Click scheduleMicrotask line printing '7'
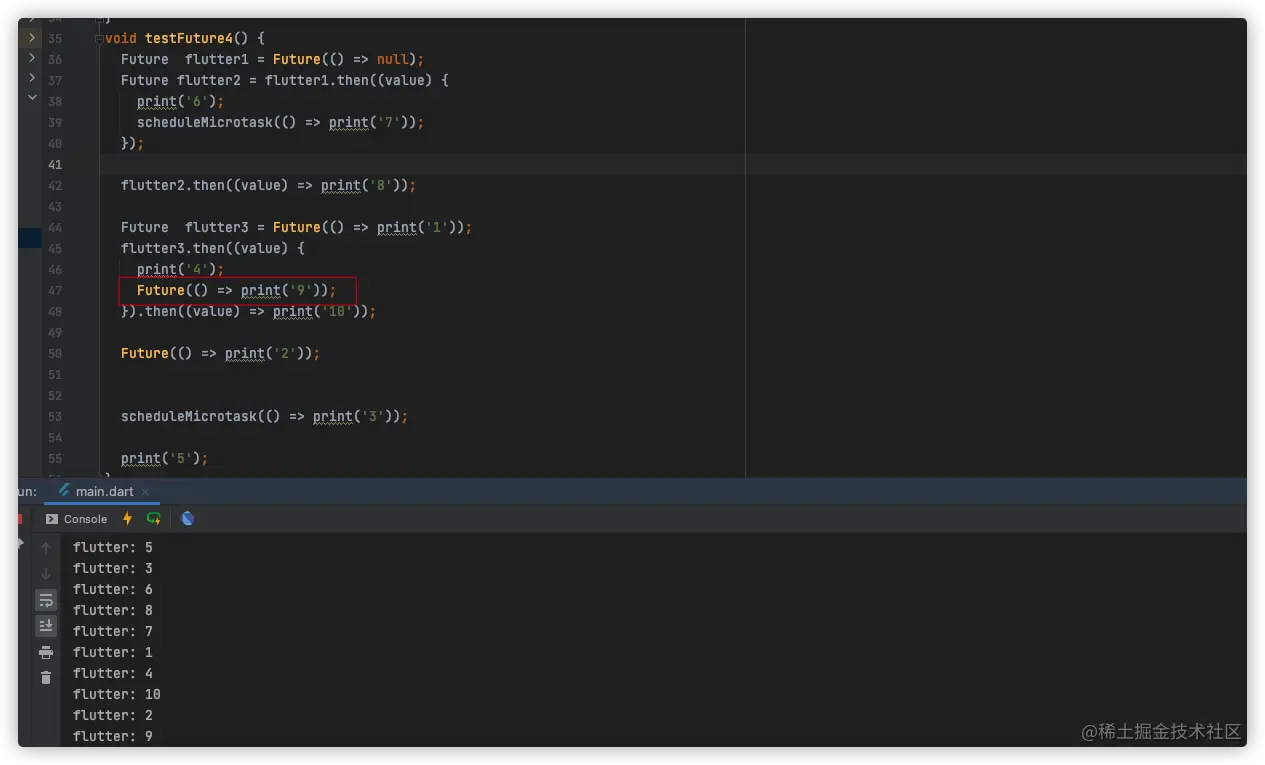Viewport: 1265px width, 765px height. (280, 122)
